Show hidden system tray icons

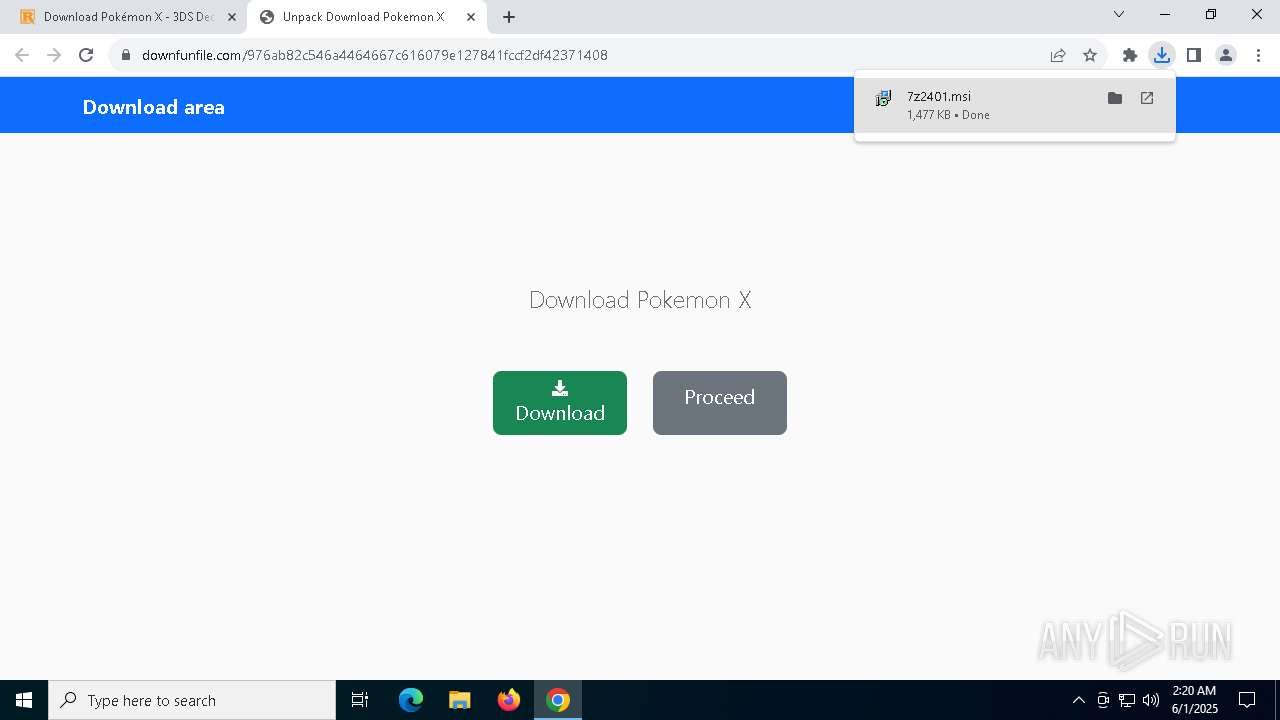[1078, 700]
